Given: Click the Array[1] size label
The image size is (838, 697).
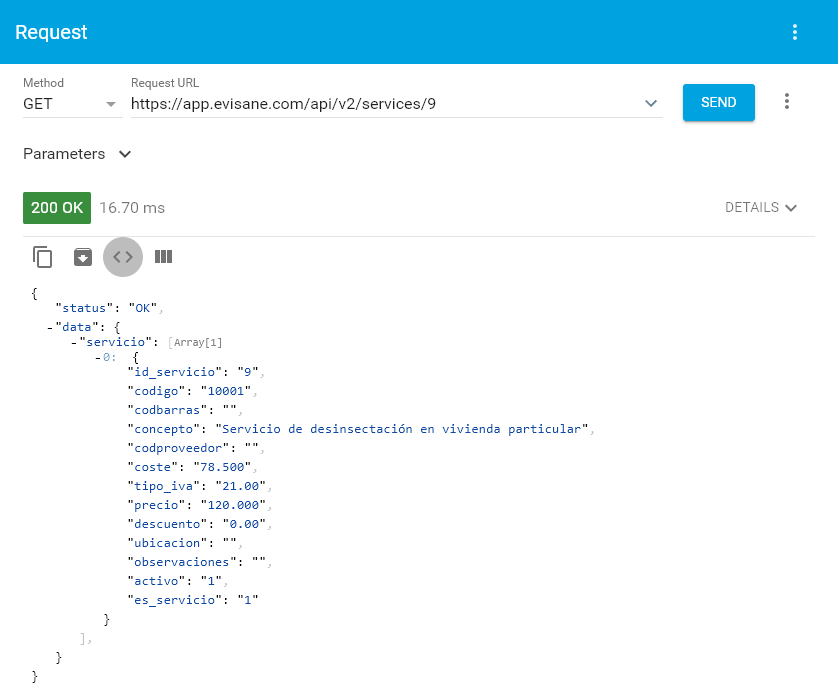Looking at the screenshot, I should tap(195, 342).
